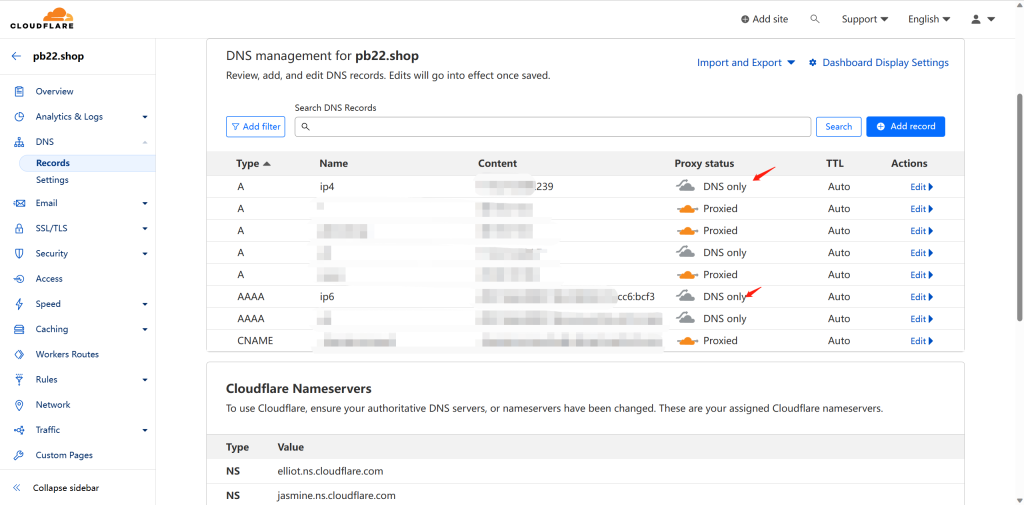
Task: Click the plus icon on Add site
Action: click(745, 20)
